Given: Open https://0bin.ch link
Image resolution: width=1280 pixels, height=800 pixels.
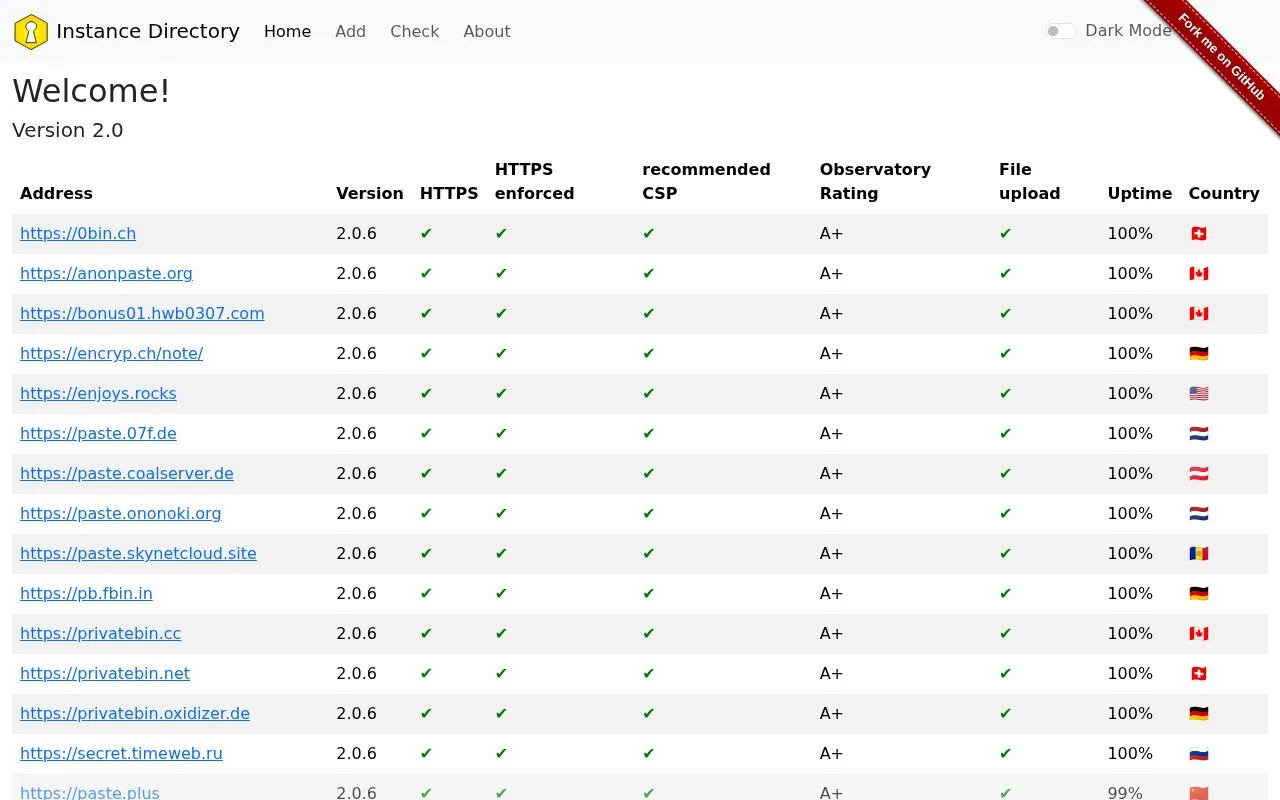Looking at the screenshot, I should pyautogui.click(x=78, y=233).
